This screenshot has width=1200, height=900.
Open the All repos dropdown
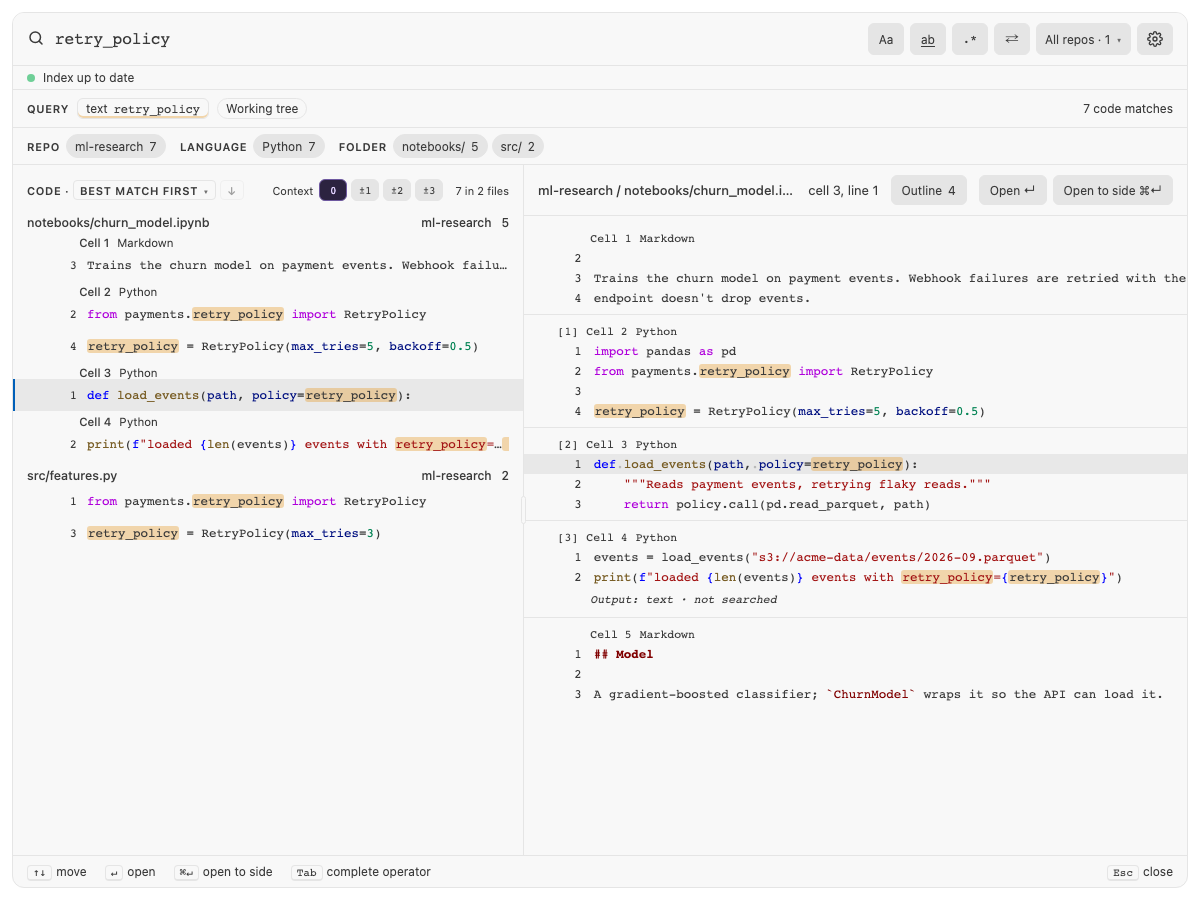tap(1083, 39)
